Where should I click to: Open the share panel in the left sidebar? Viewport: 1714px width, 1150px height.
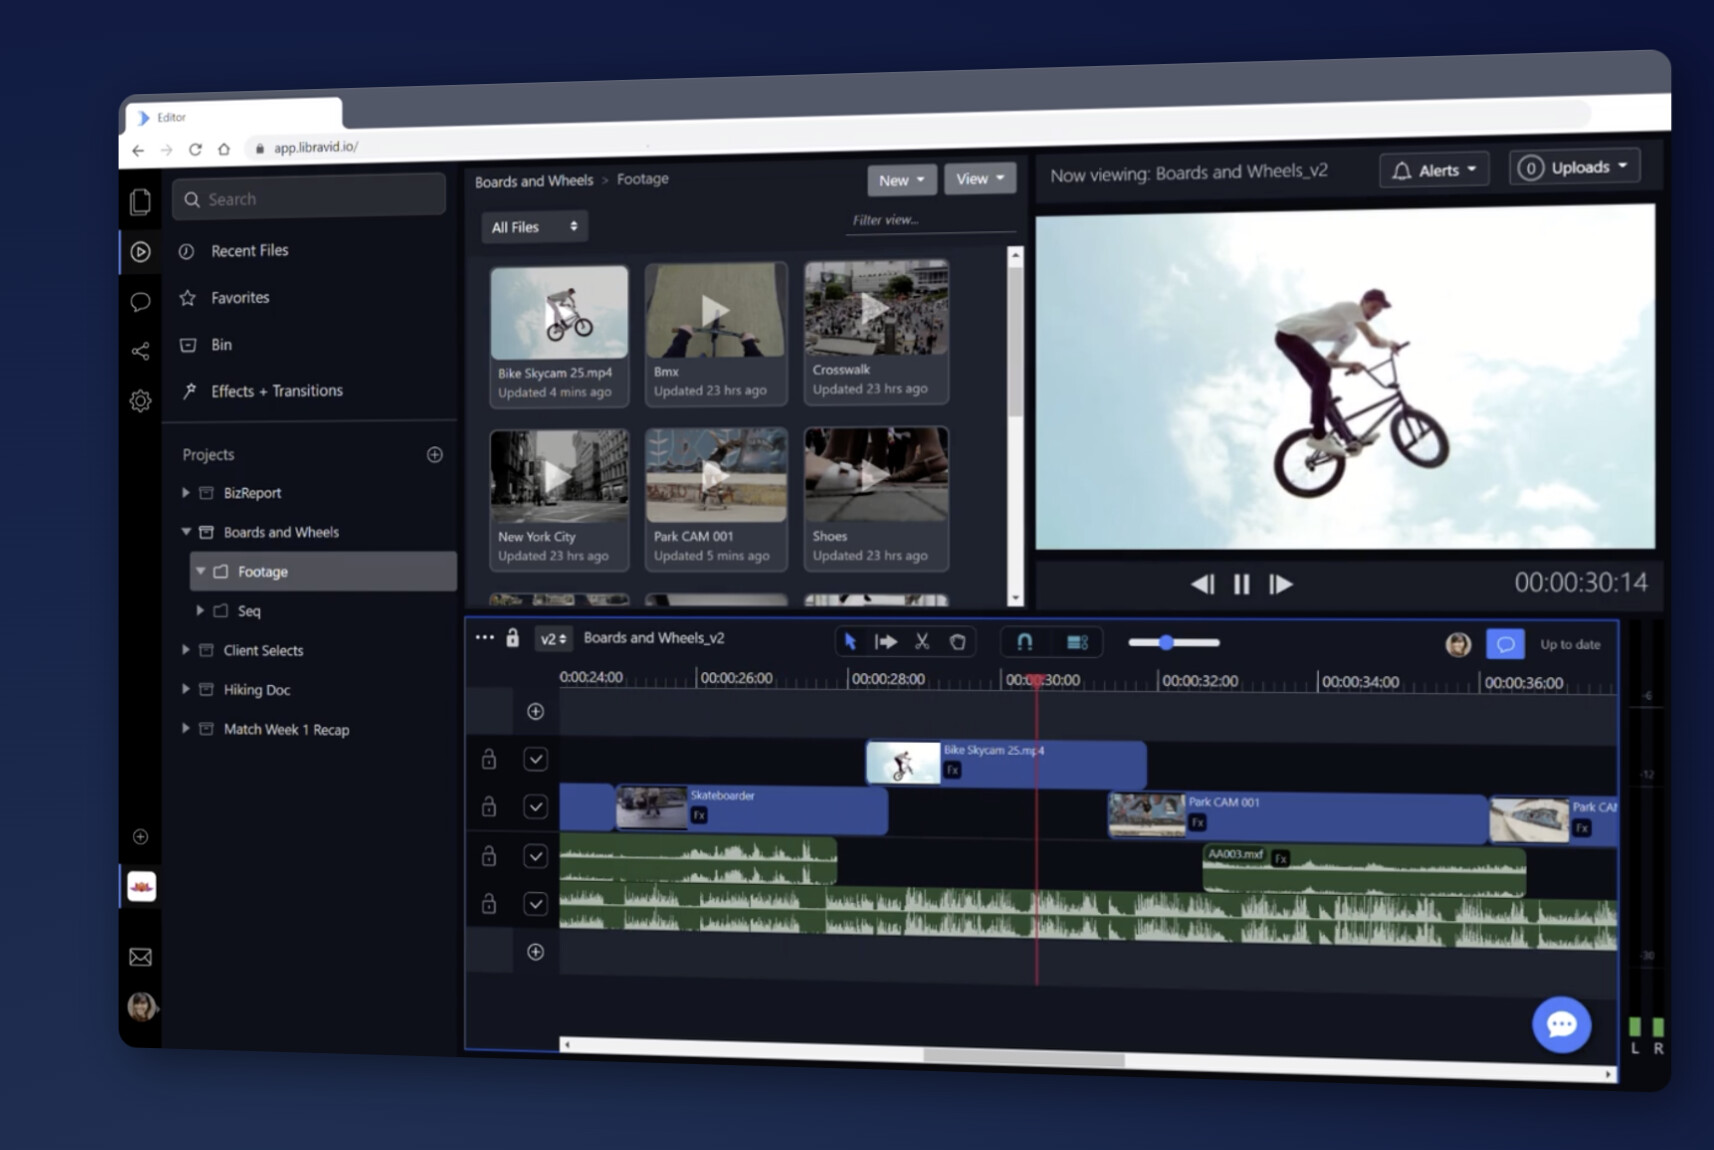(x=140, y=349)
